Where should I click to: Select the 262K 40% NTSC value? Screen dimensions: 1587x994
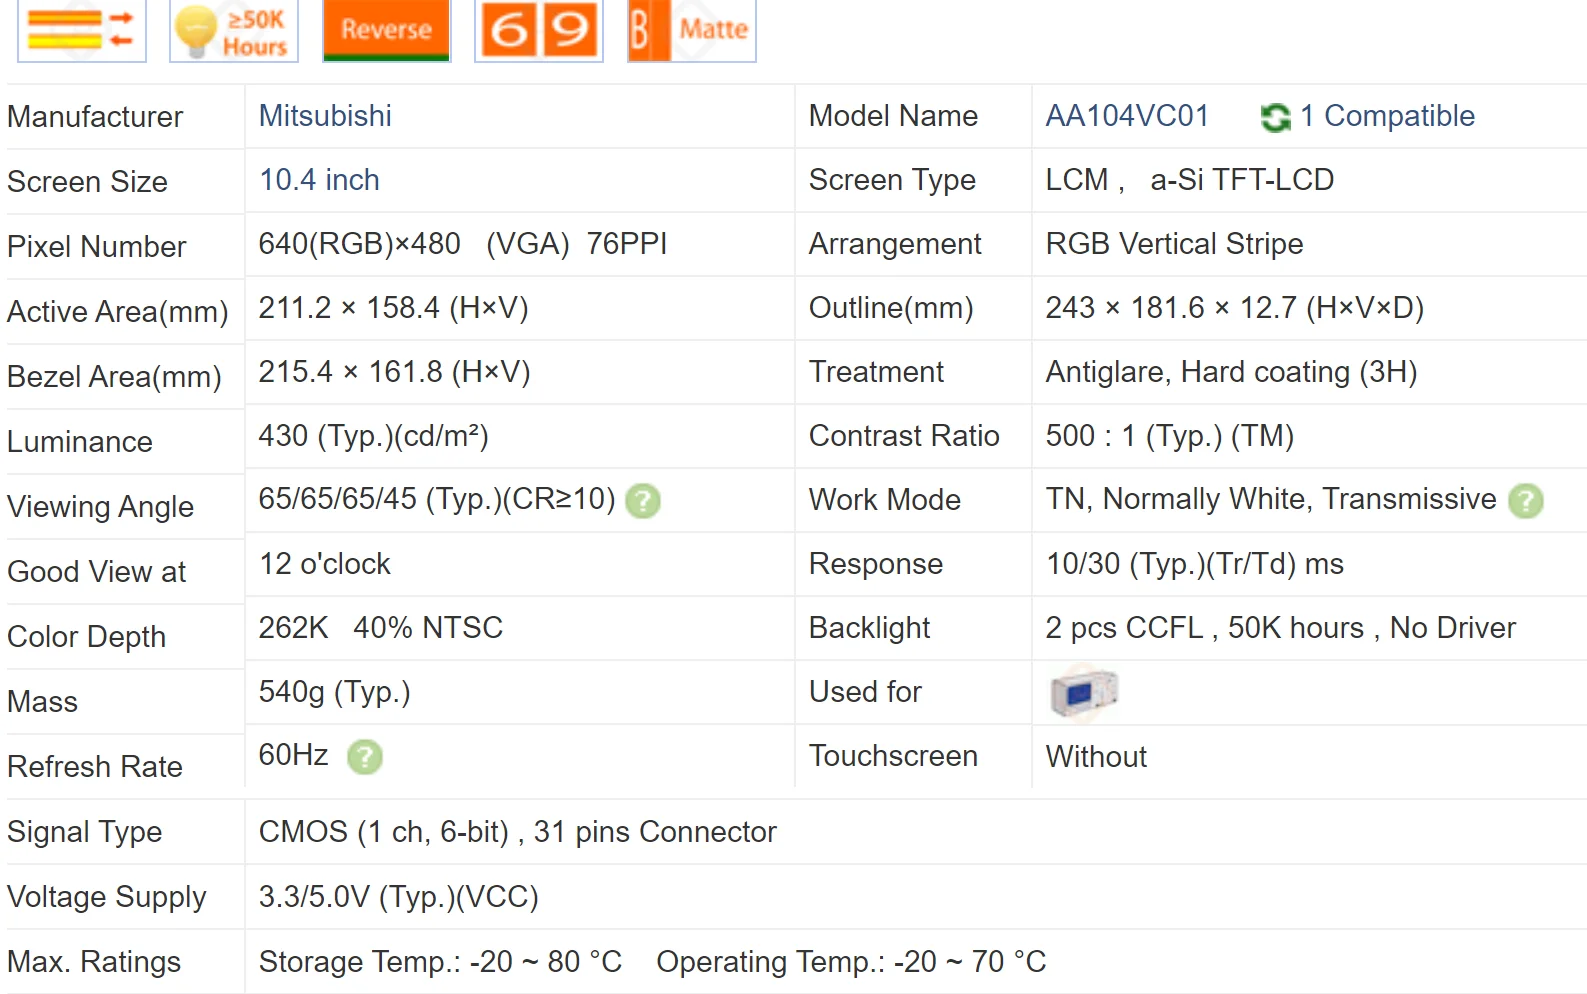381,628
